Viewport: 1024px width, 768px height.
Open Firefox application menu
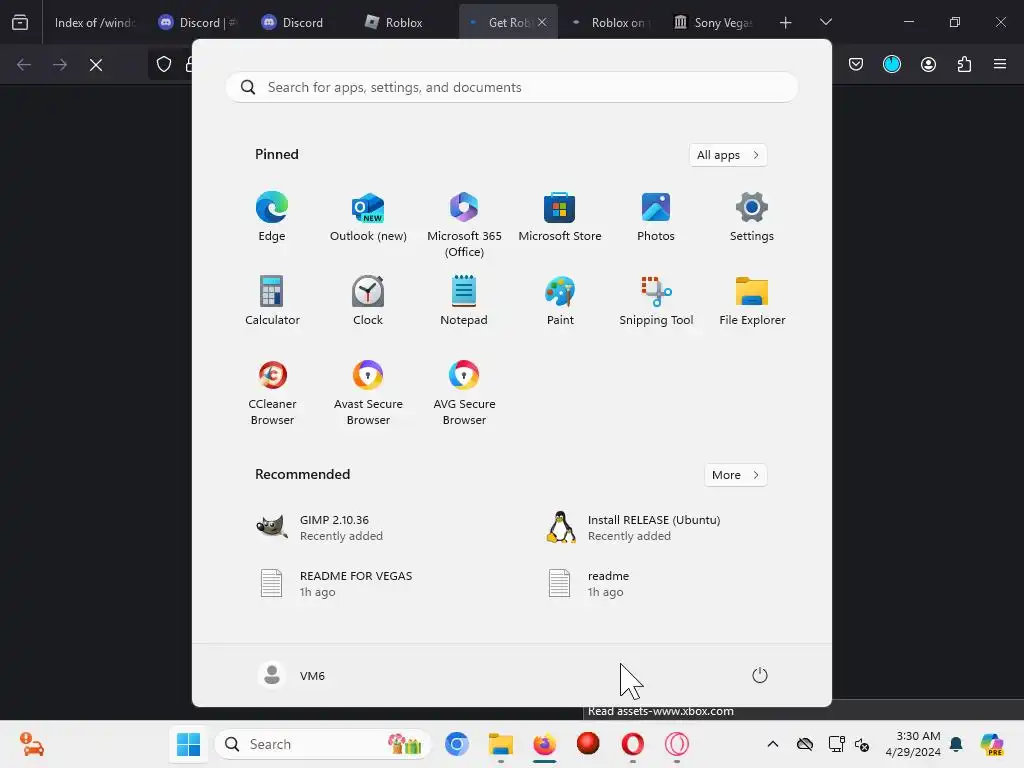click(x=1000, y=64)
